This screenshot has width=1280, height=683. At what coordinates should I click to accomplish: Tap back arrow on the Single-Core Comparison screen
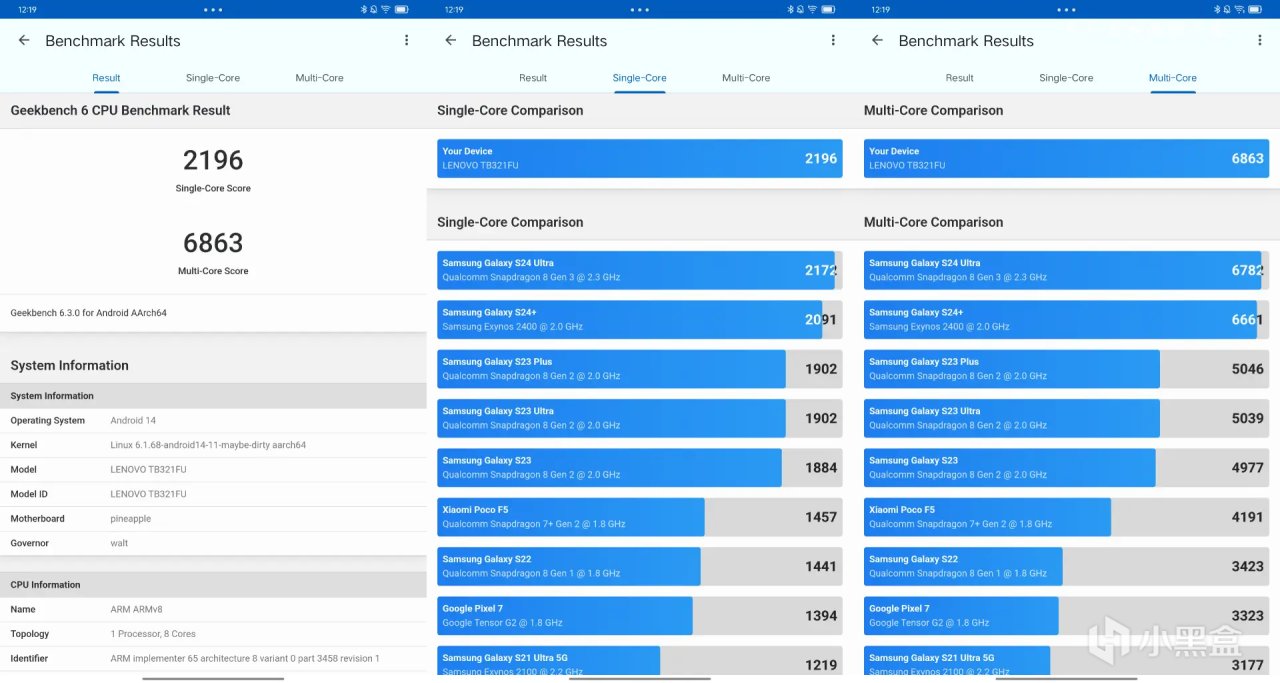(x=451, y=41)
